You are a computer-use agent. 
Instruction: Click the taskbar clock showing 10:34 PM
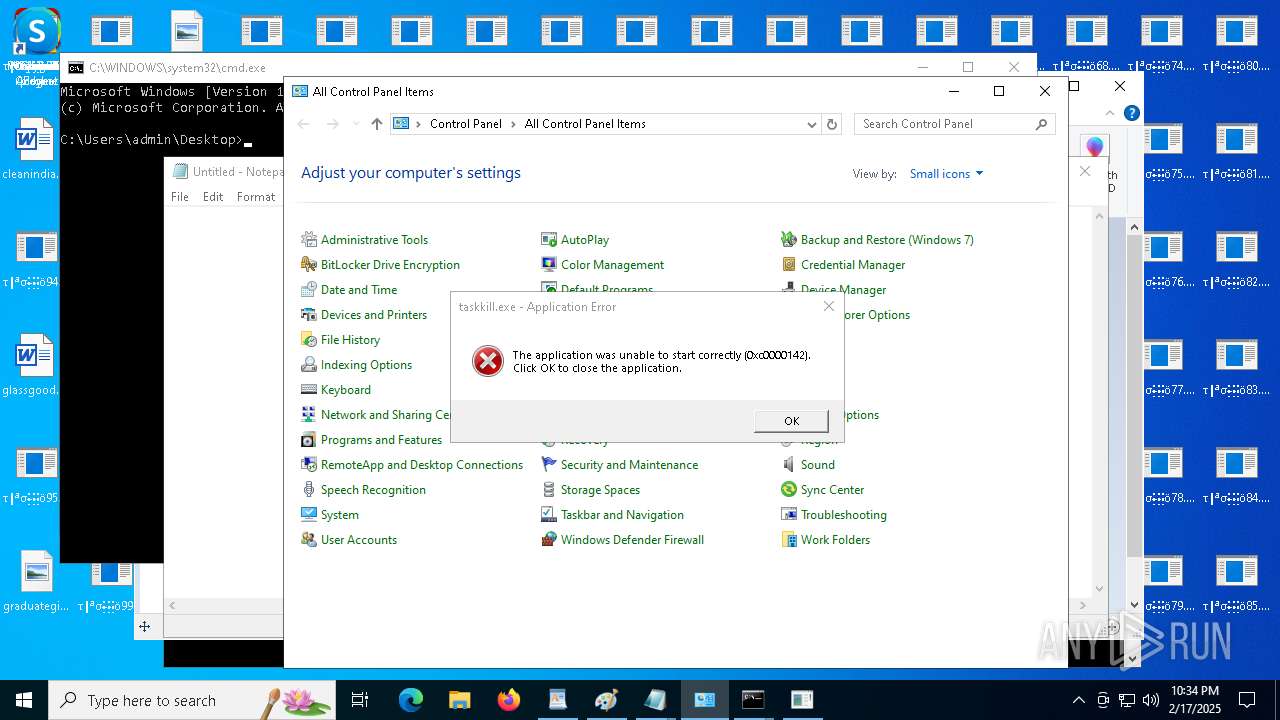(1195, 699)
